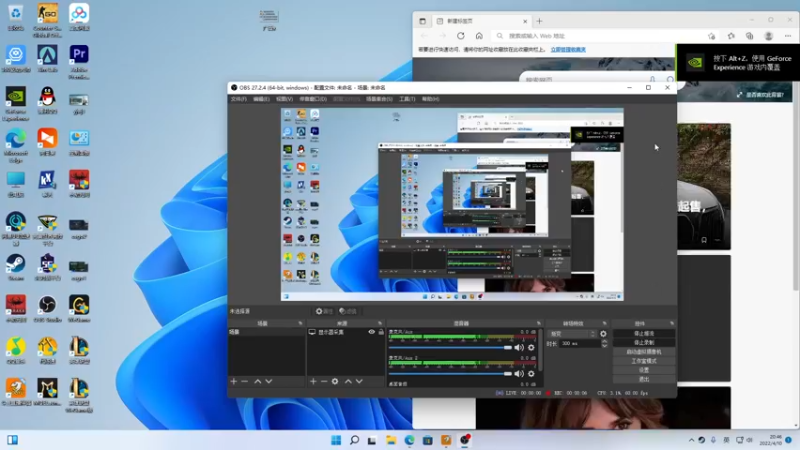
Task: Open View menu in OBS
Action: coord(284,99)
